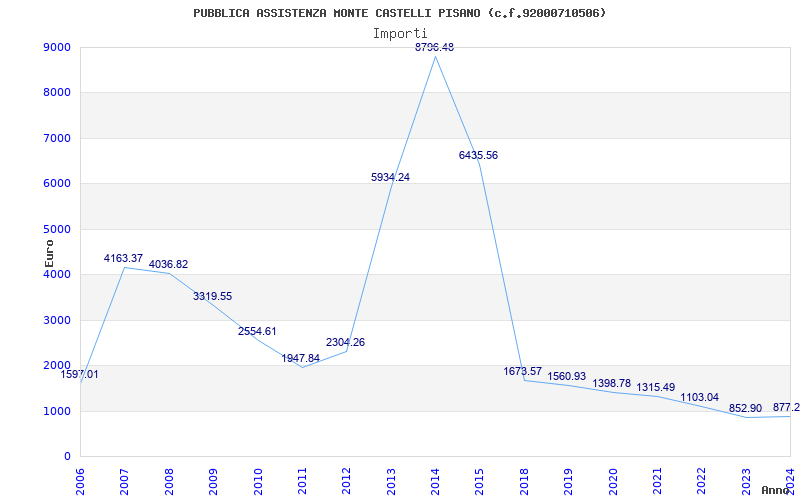Click the 7000 y-axis tick label
Viewport: 800px width, 500px height.
pos(57,138)
